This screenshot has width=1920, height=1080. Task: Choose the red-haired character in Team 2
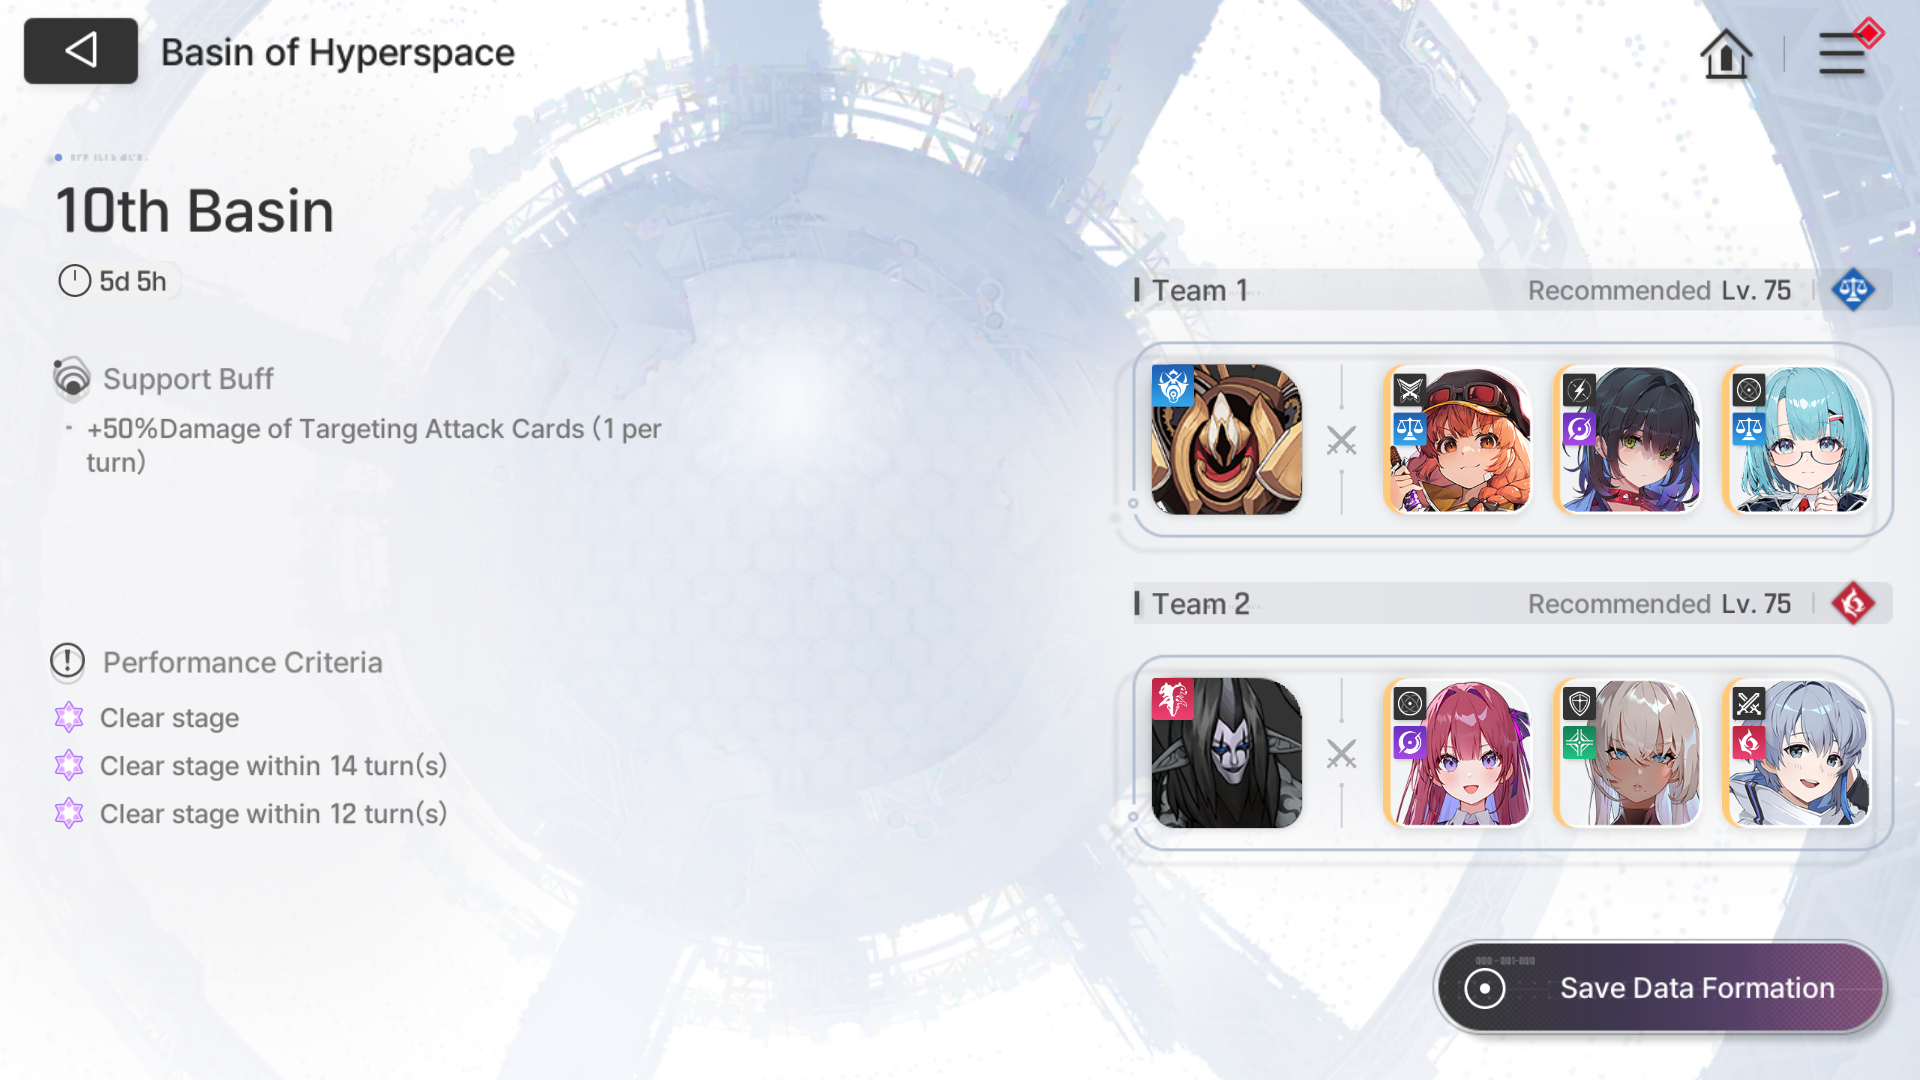click(1457, 753)
